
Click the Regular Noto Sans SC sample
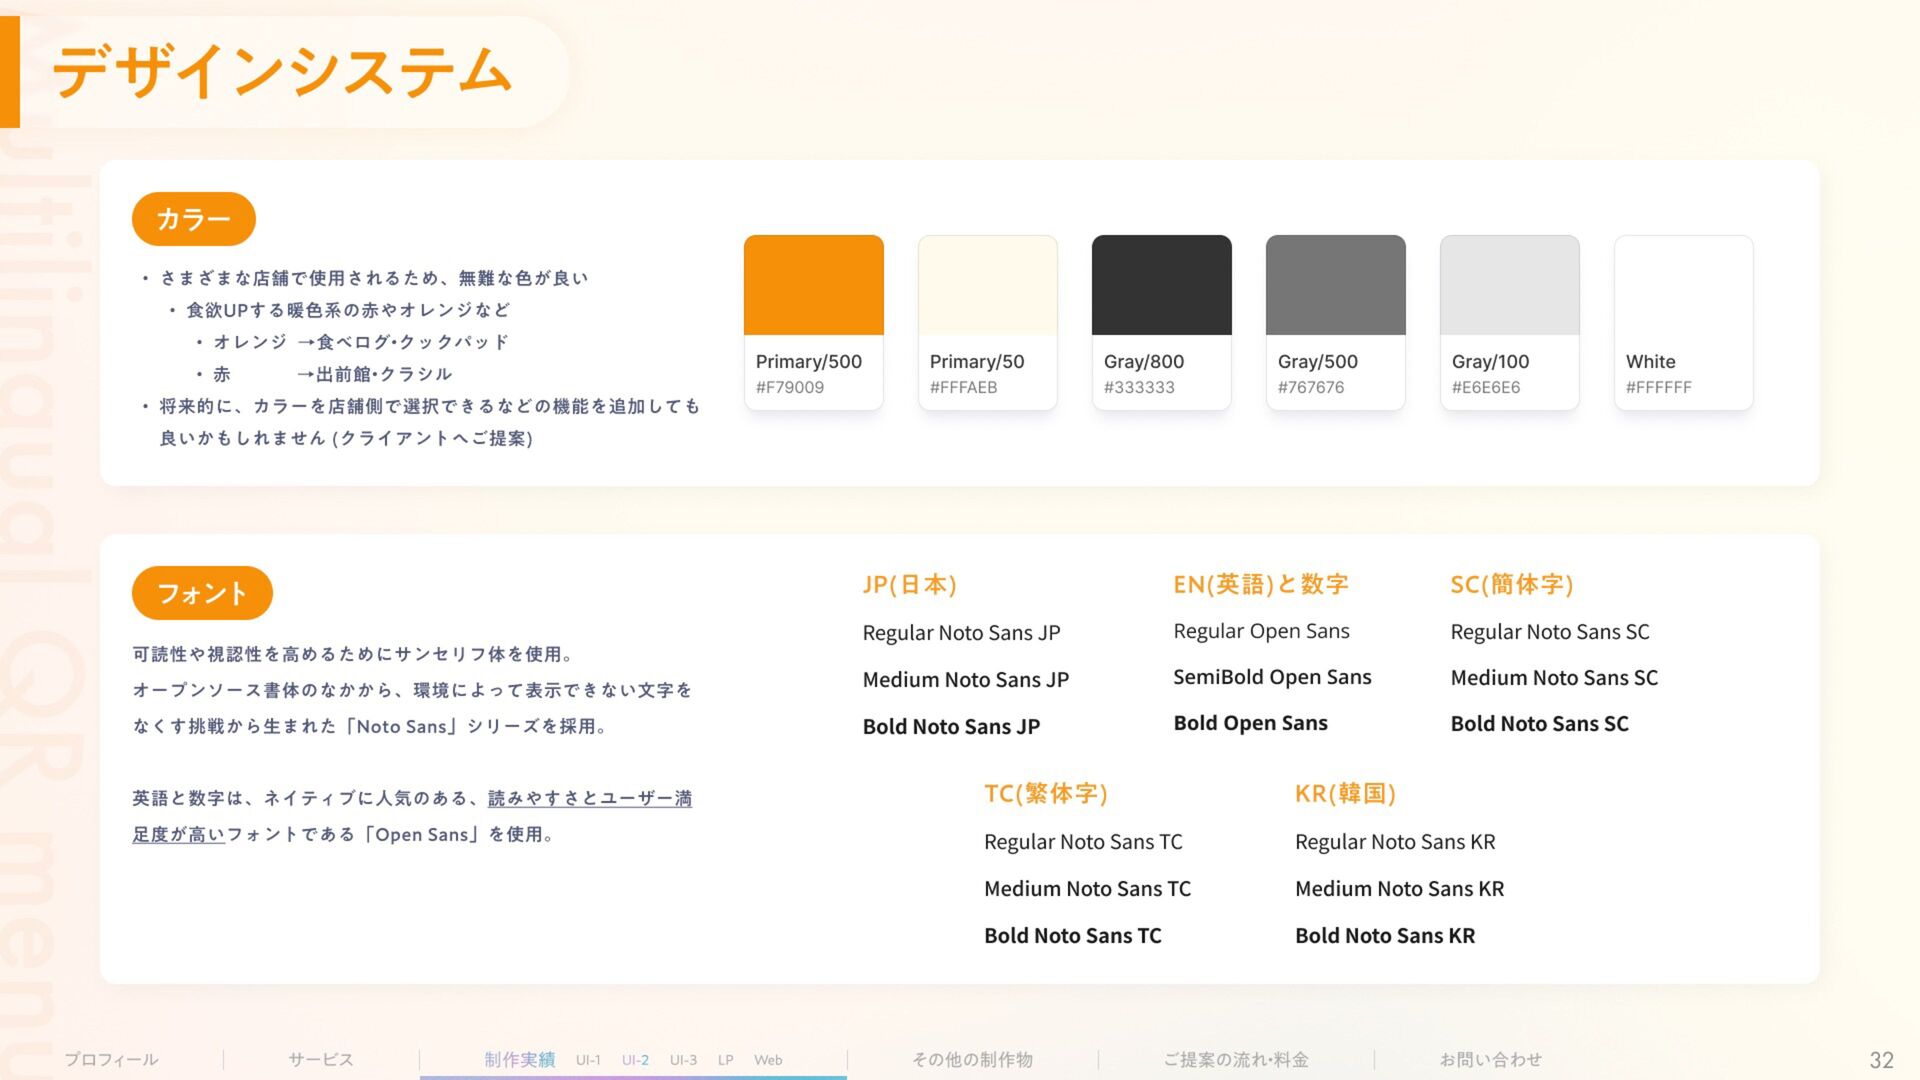pos(1550,632)
